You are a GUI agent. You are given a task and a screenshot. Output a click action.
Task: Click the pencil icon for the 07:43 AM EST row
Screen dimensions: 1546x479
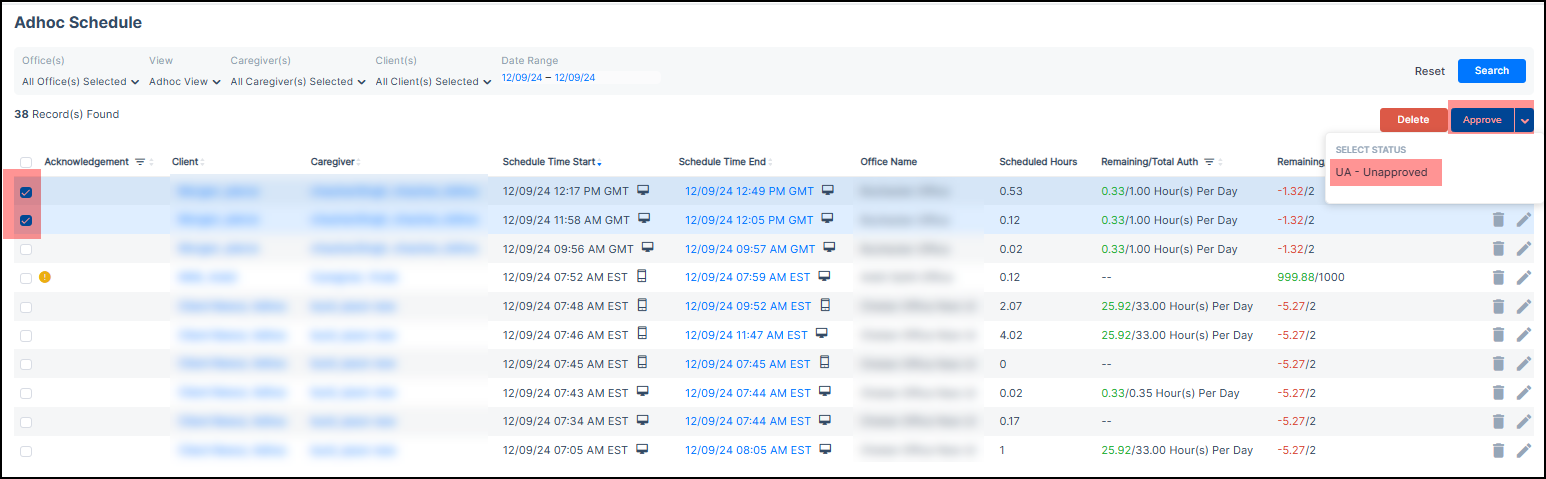point(1523,393)
